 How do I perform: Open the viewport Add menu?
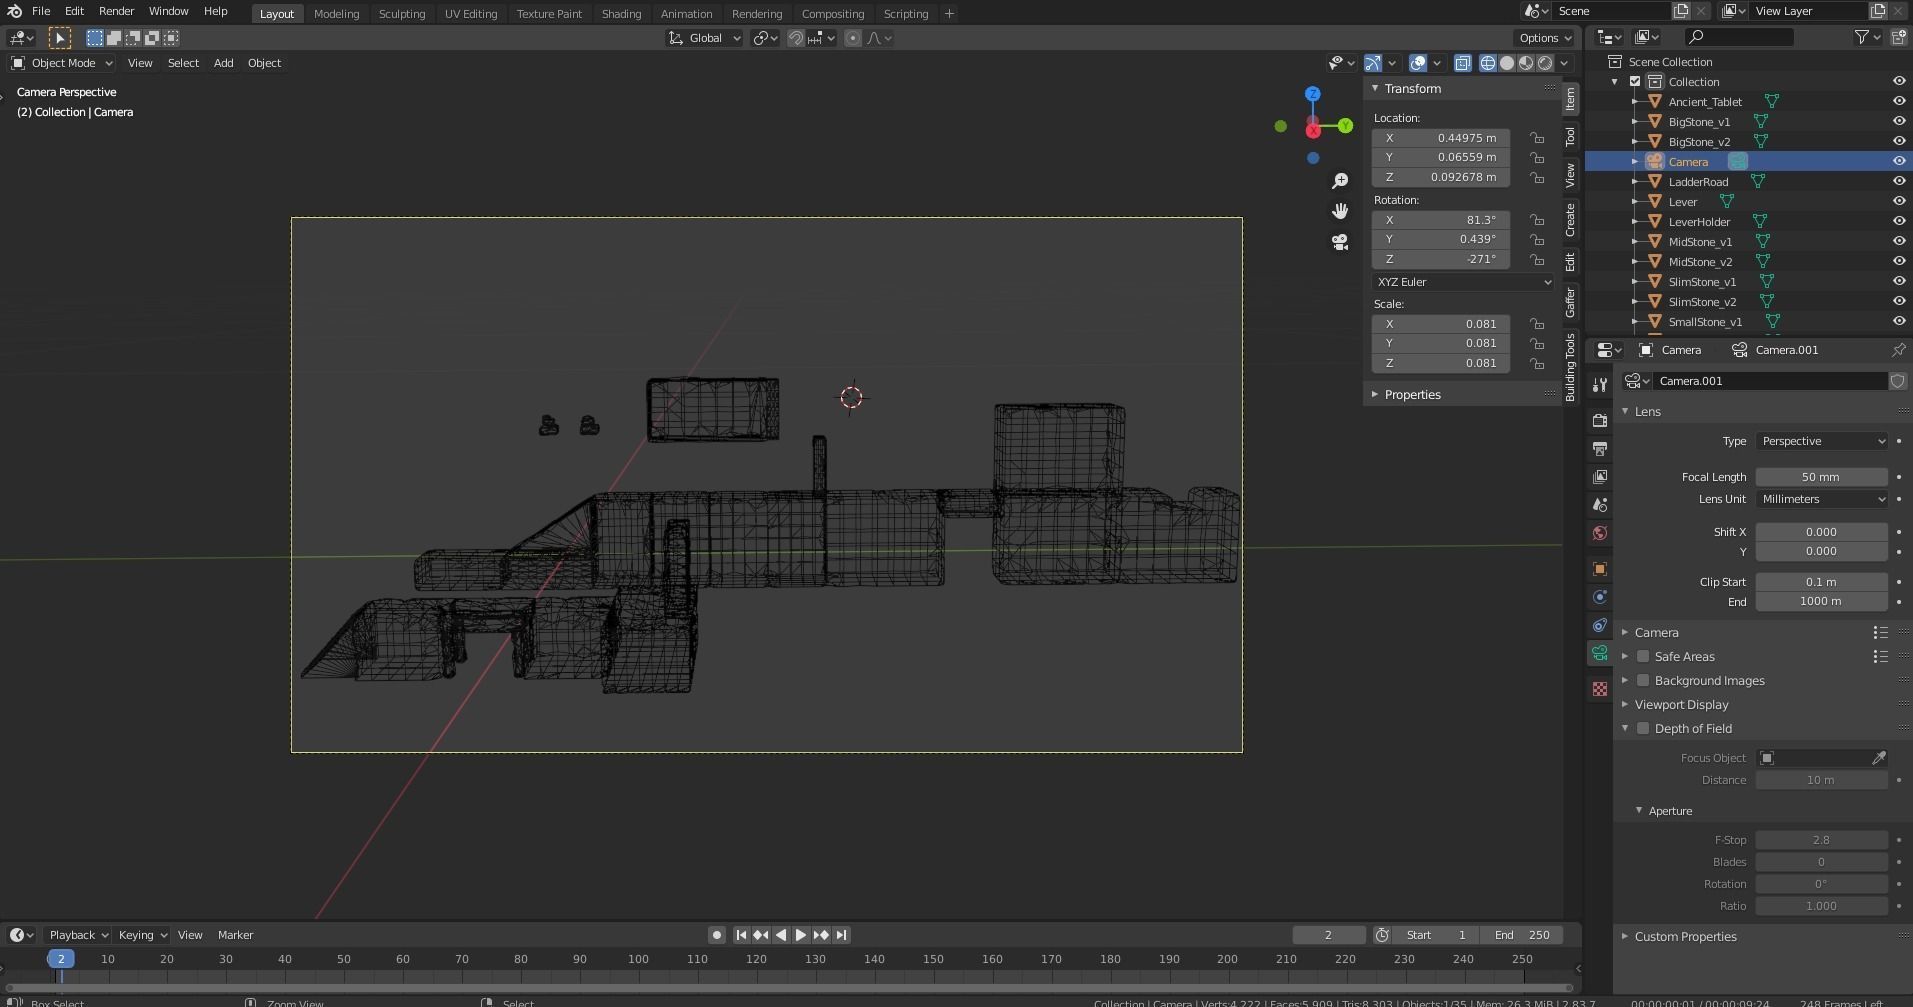pos(223,63)
